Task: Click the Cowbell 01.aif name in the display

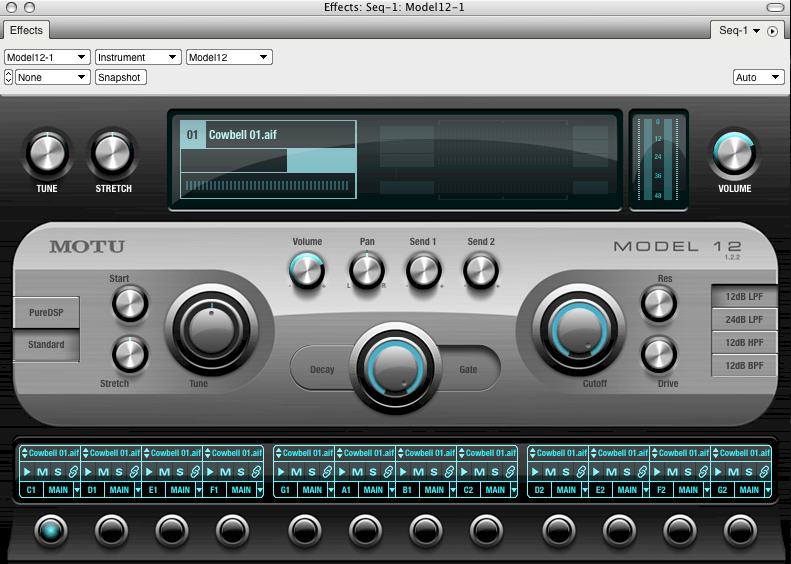Action: 243,135
